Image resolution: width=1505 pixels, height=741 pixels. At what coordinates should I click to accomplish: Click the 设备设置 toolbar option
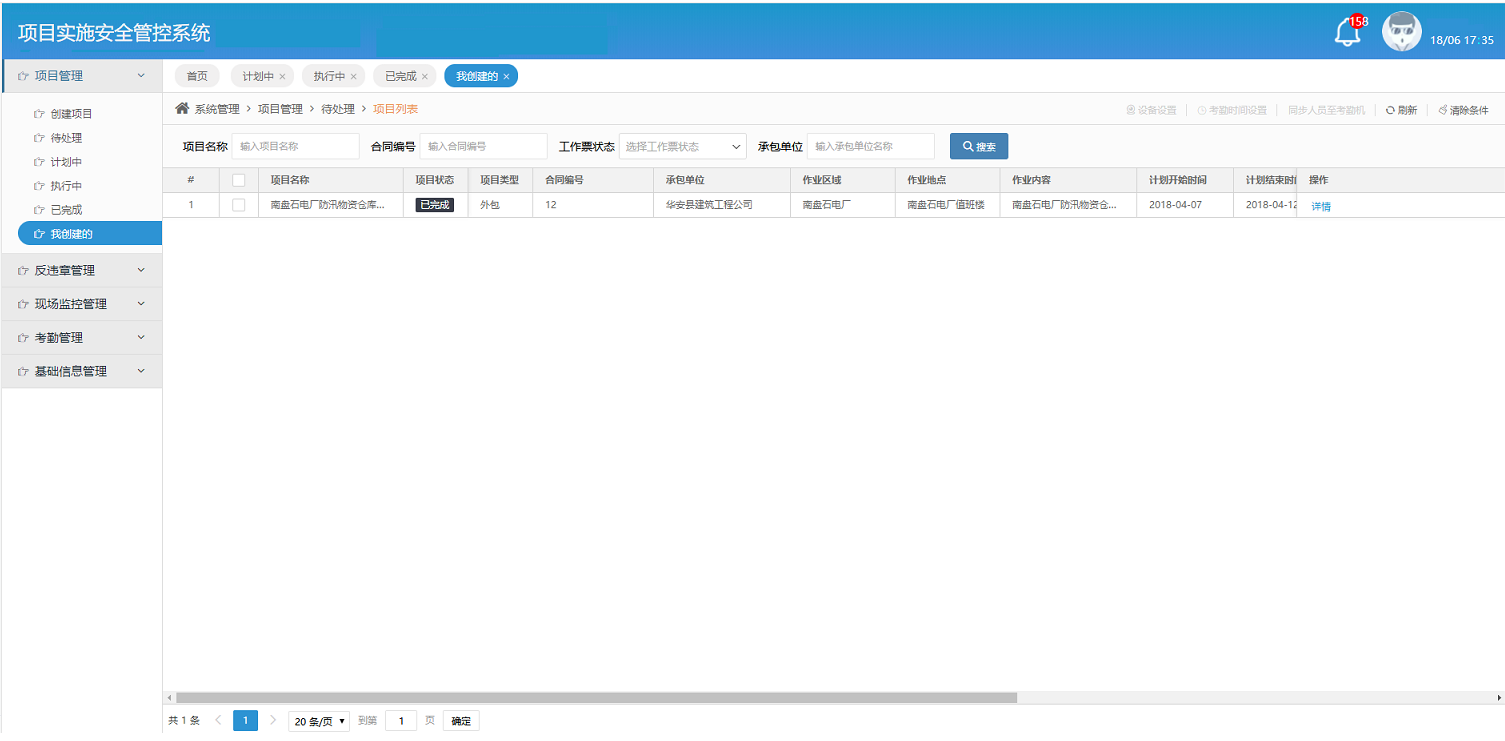pos(1151,110)
